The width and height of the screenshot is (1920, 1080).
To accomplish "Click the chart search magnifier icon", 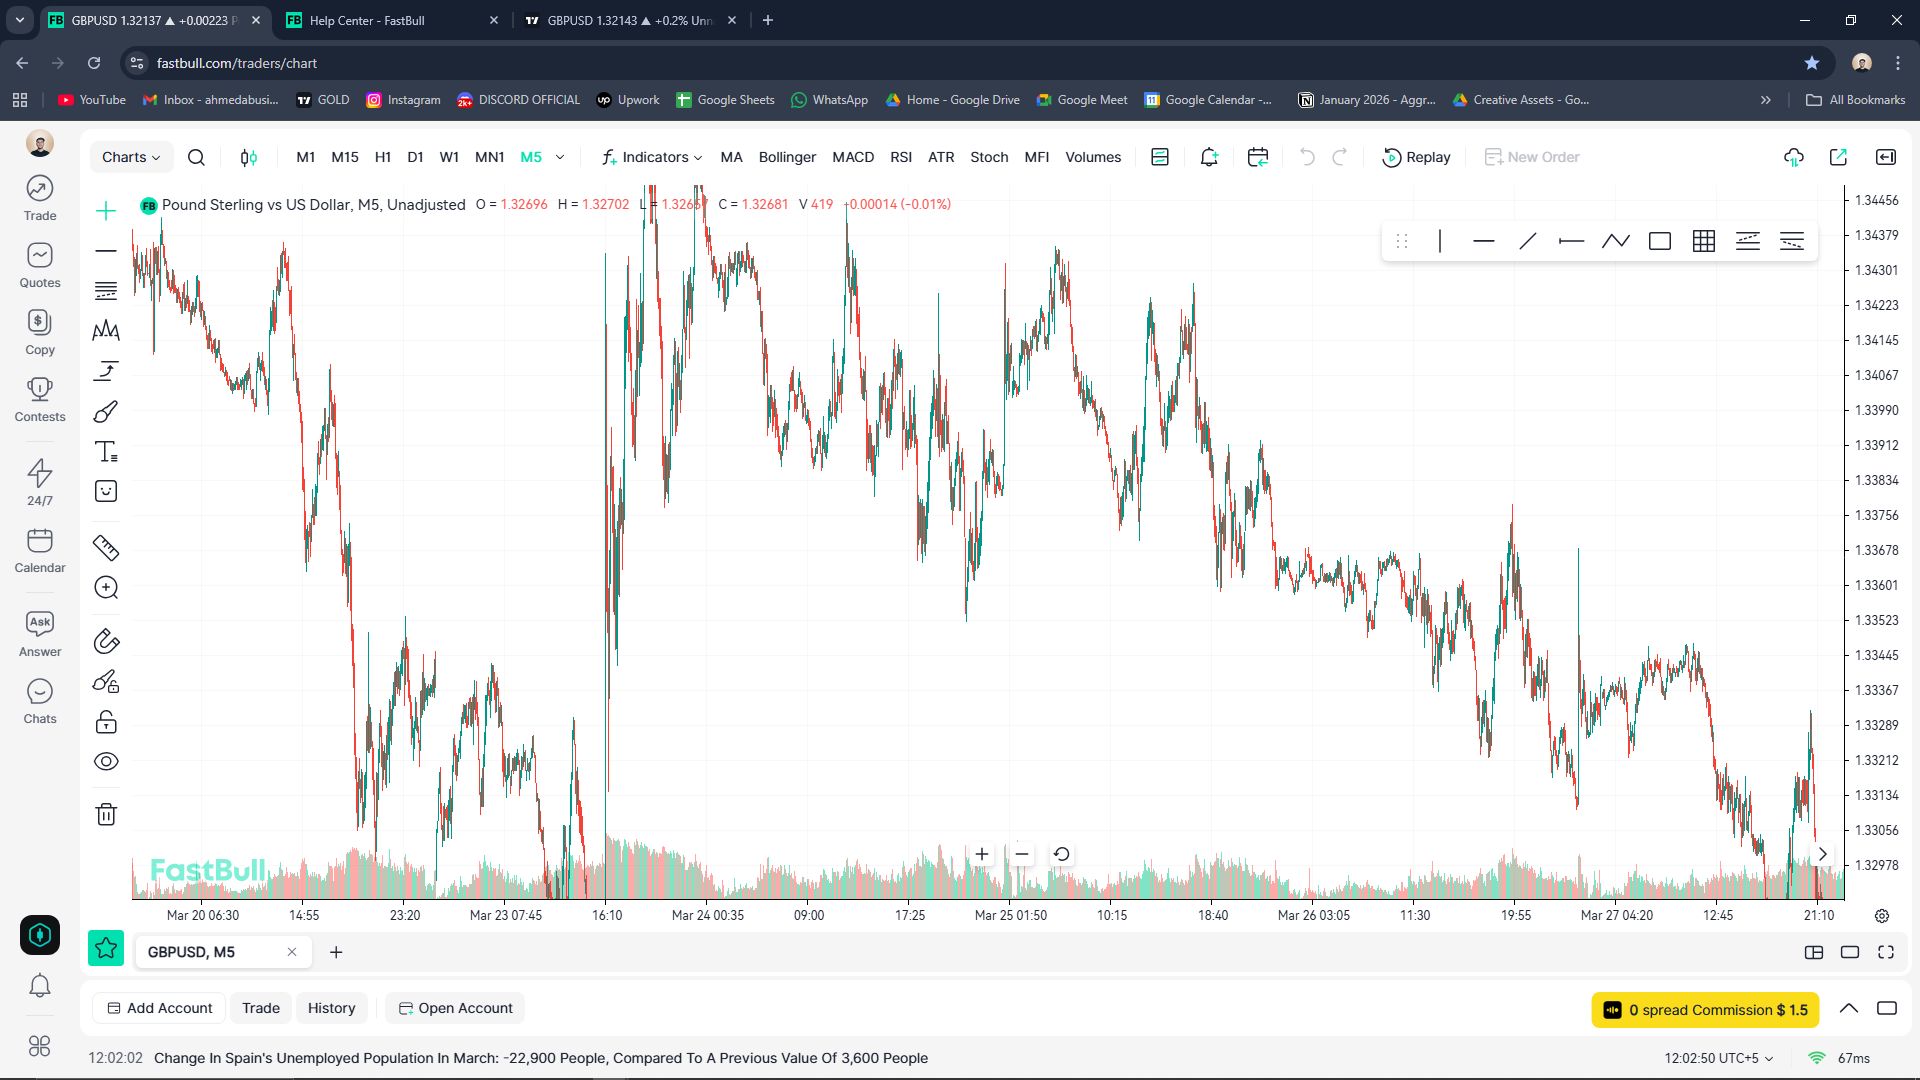I will [196, 157].
